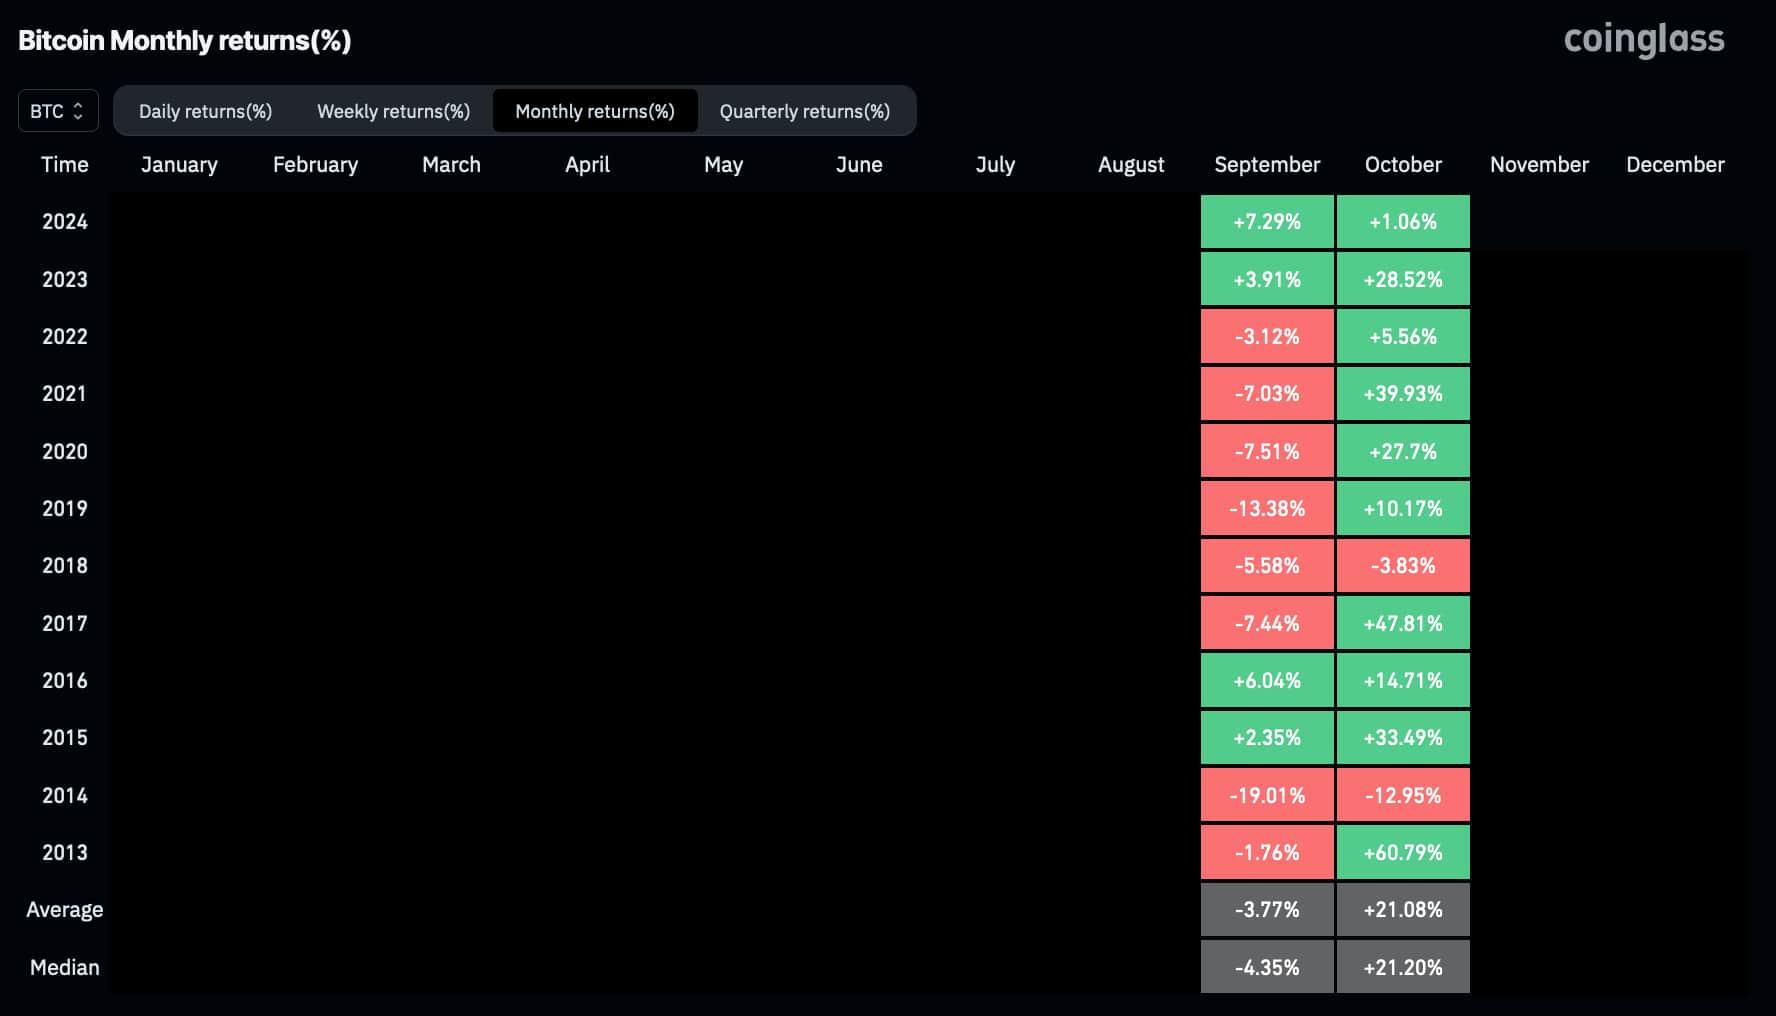Select the 2024 September +7.29% cell
The image size is (1776, 1016).
[x=1267, y=222]
